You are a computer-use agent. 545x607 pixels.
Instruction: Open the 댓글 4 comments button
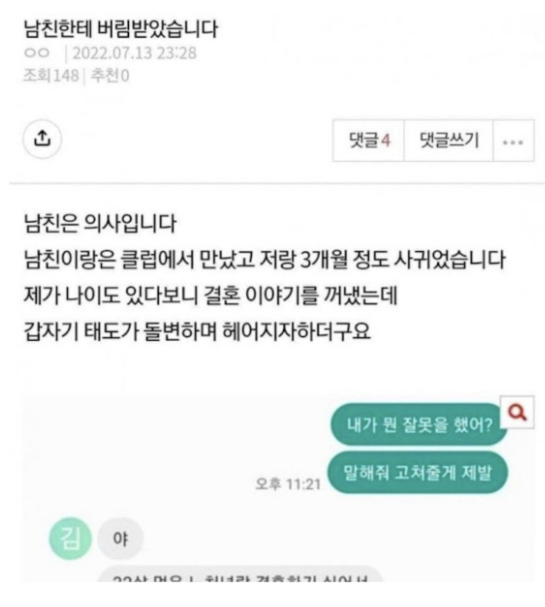(x=368, y=140)
